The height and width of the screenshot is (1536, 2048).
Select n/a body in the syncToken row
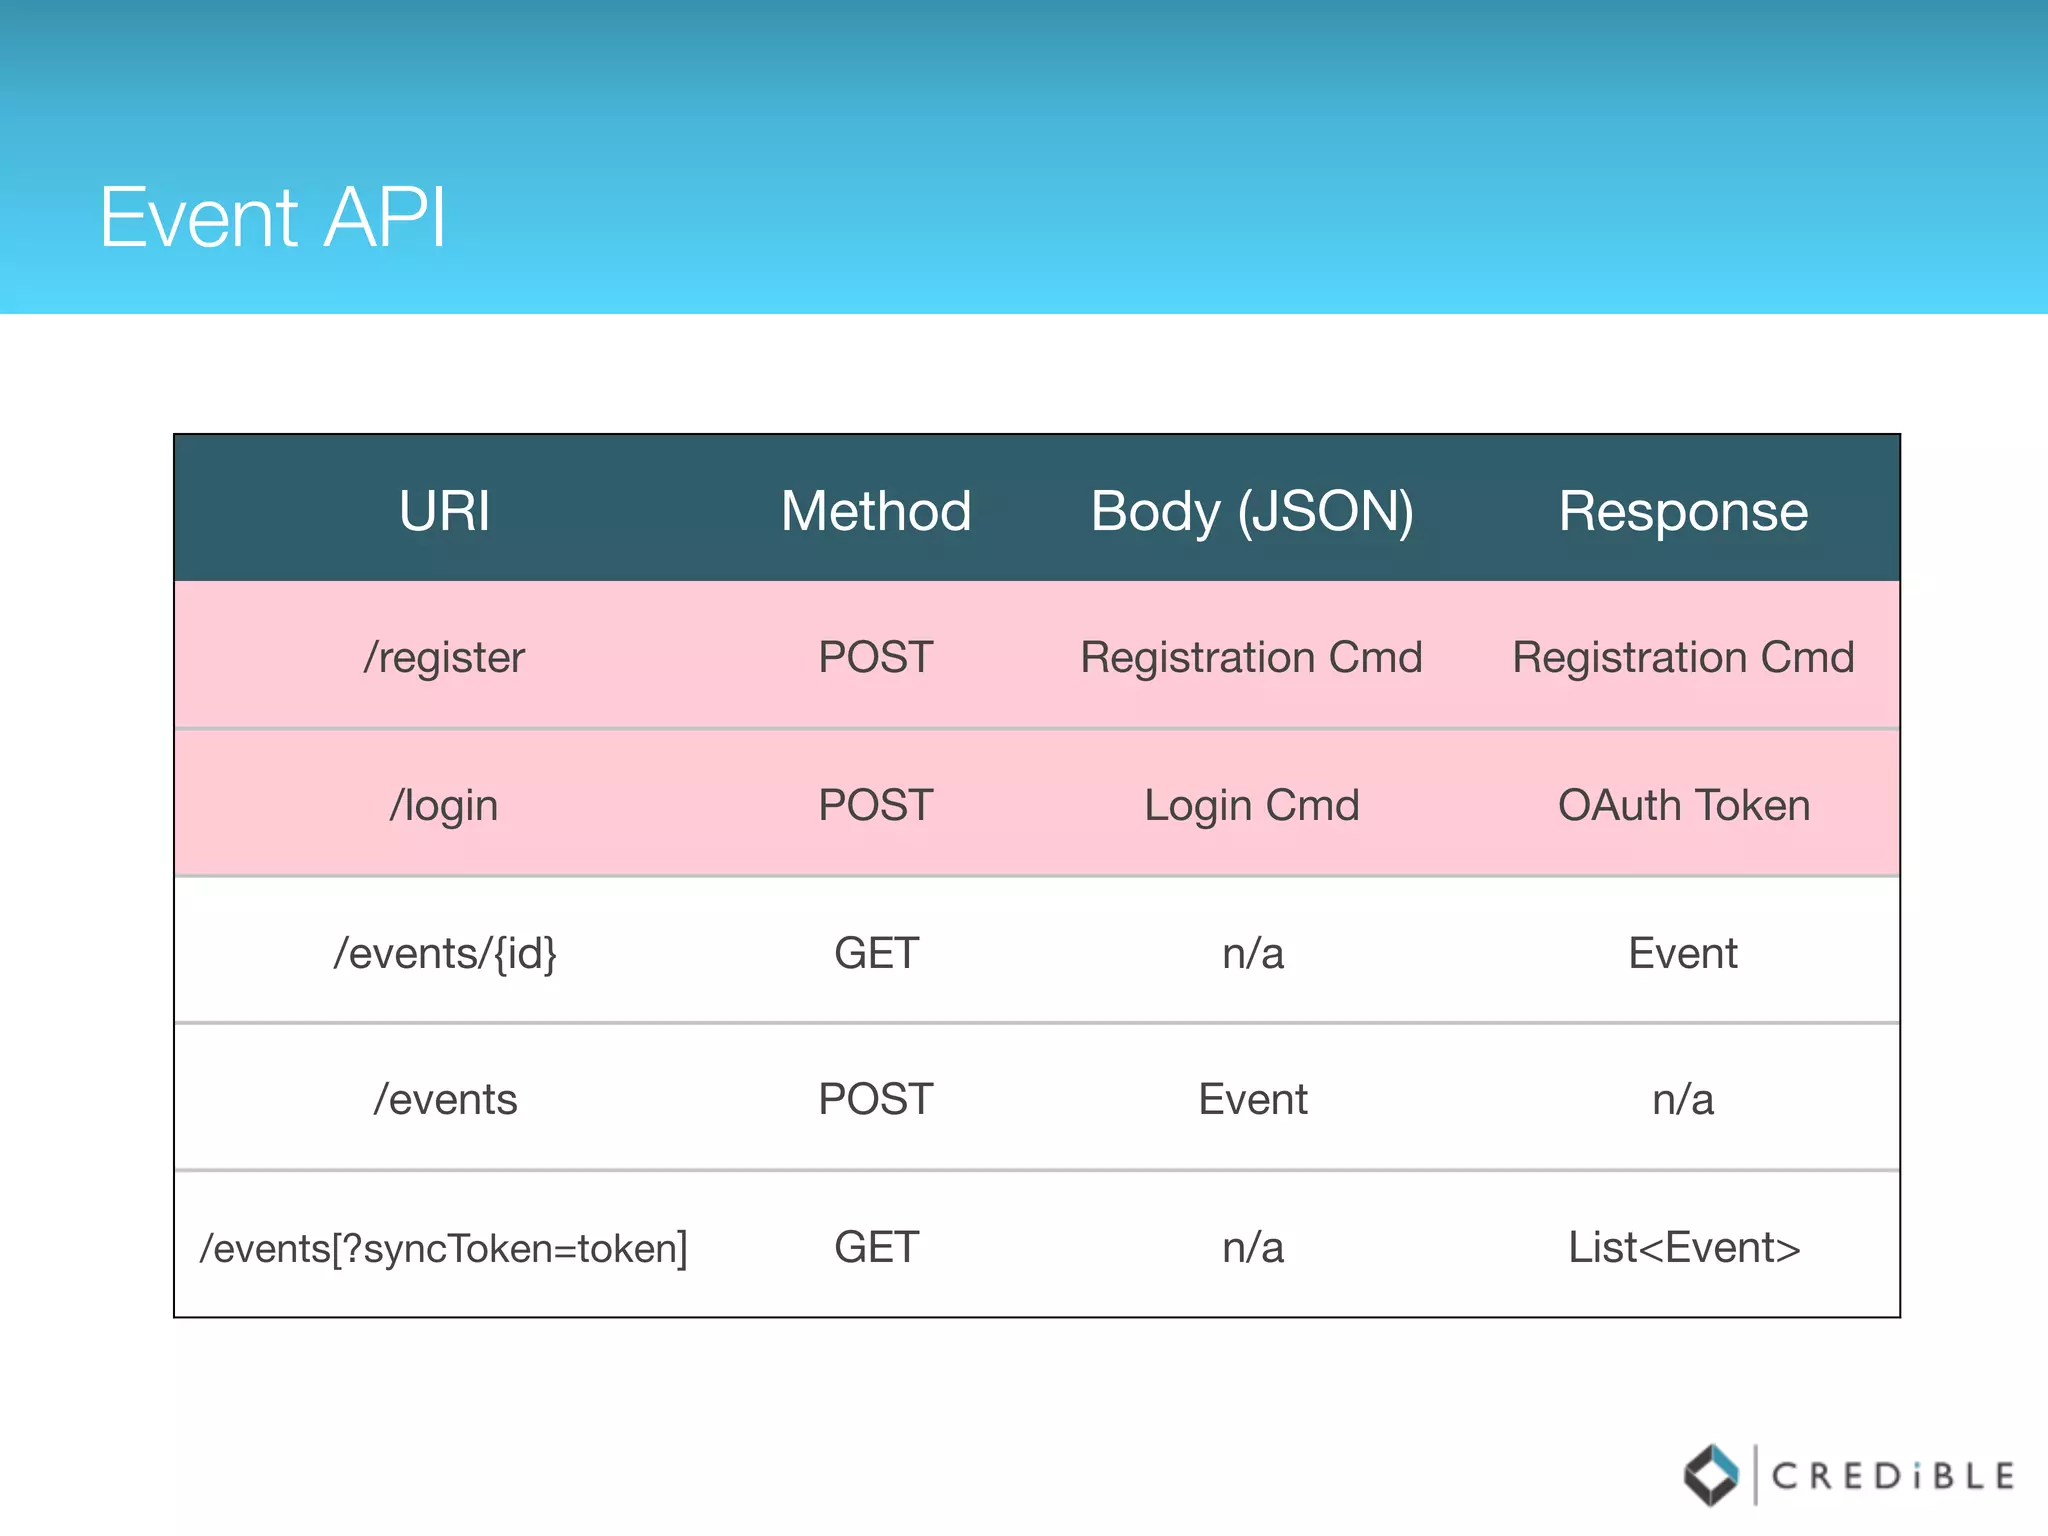1253,1247
